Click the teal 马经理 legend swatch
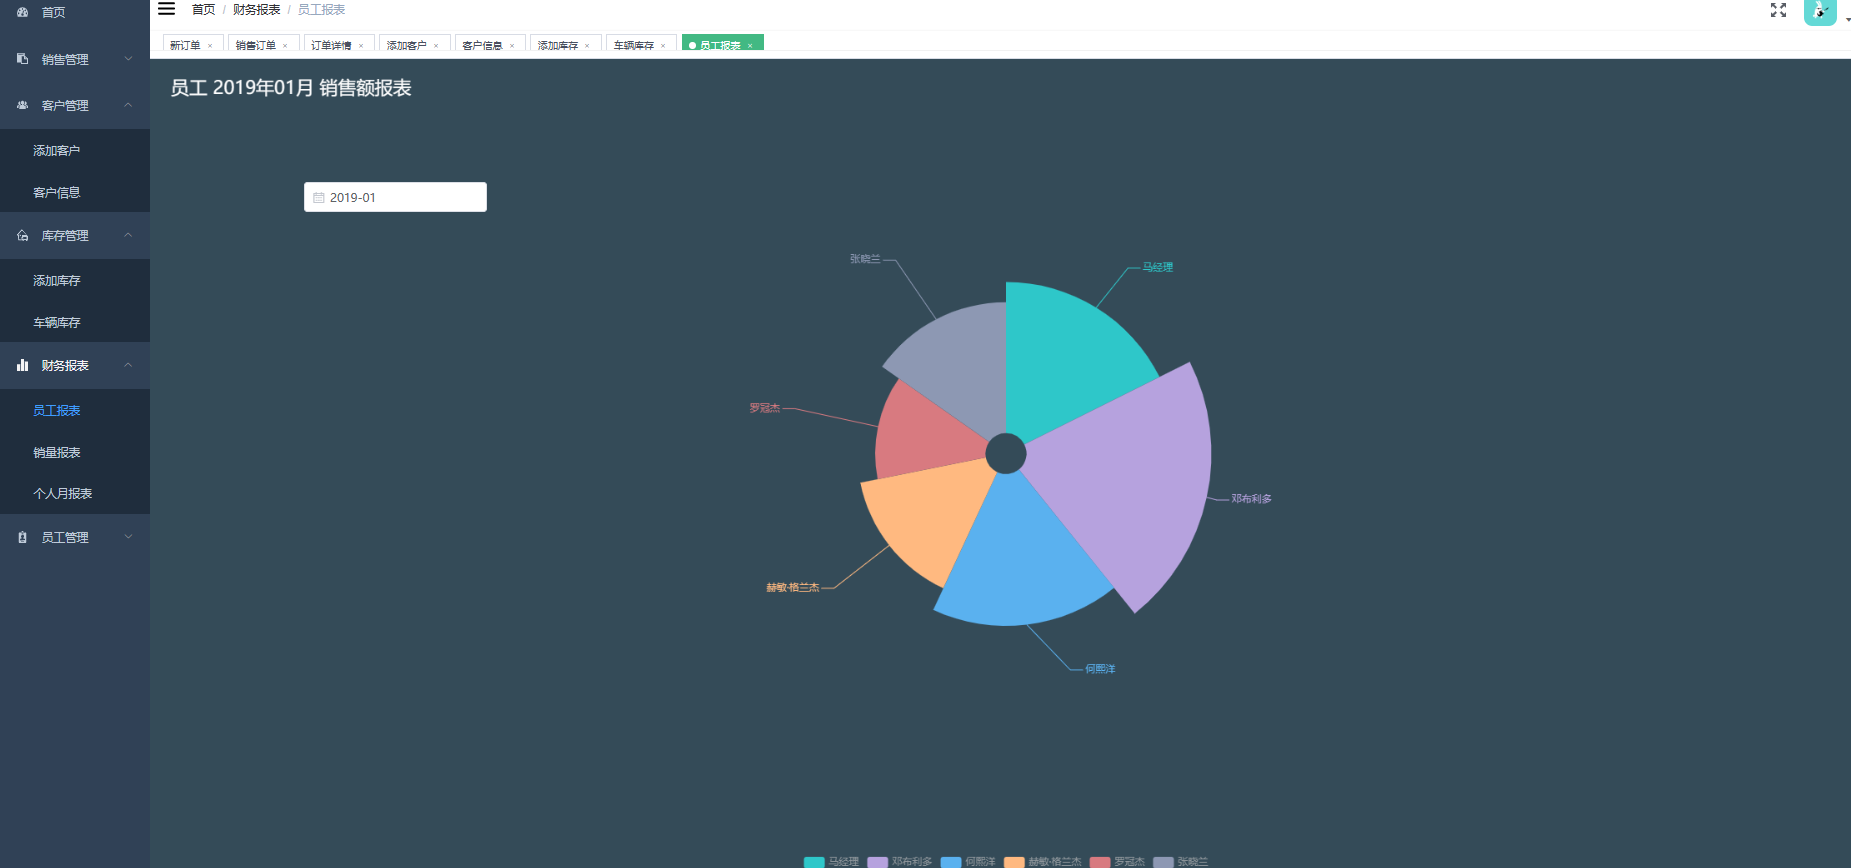Viewport: 1851px width, 868px height. click(x=814, y=862)
